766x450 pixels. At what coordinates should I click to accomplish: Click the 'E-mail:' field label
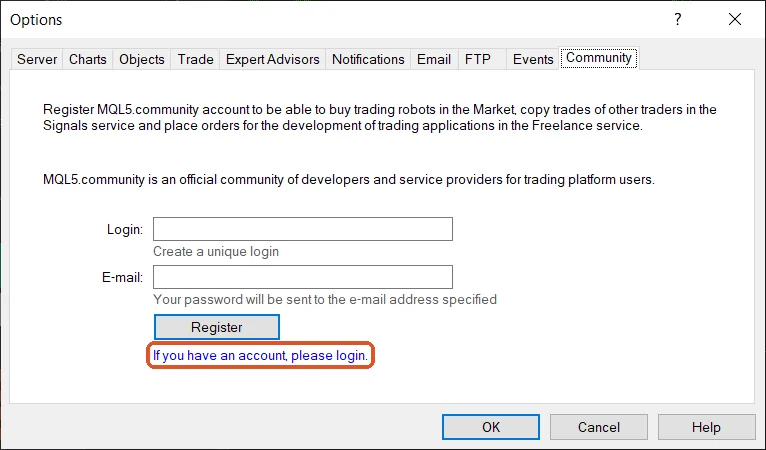tap(123, 278)
